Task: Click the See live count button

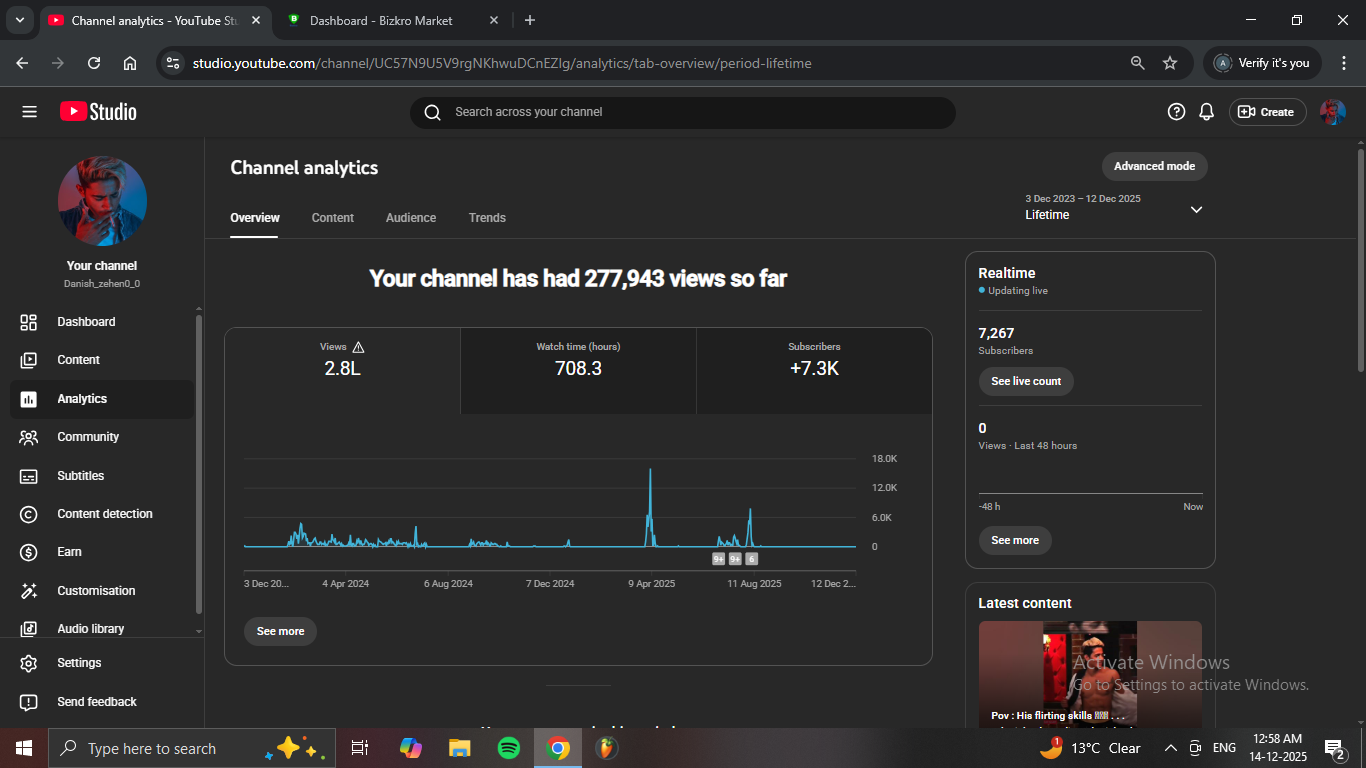Action: click(x=1025, y=381)
